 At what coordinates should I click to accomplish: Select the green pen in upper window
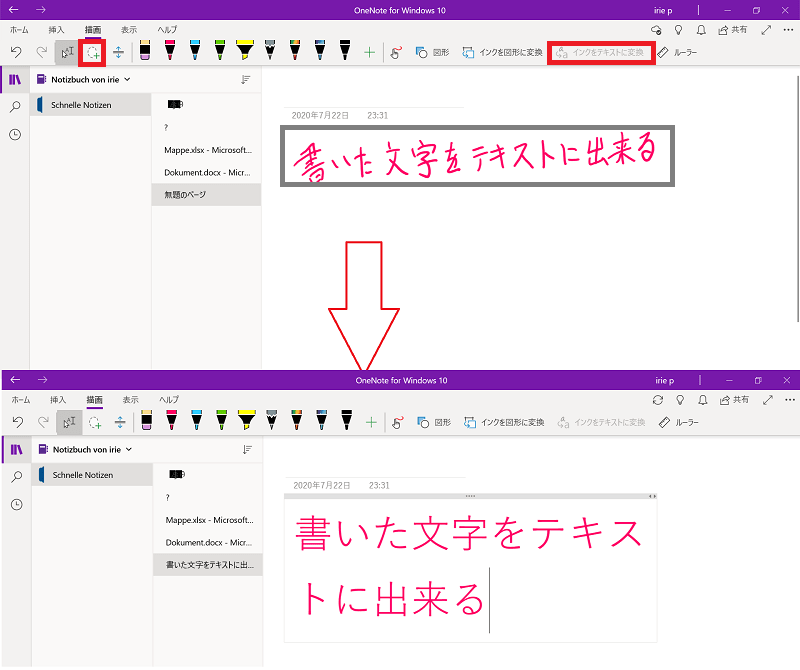point(220,50)
